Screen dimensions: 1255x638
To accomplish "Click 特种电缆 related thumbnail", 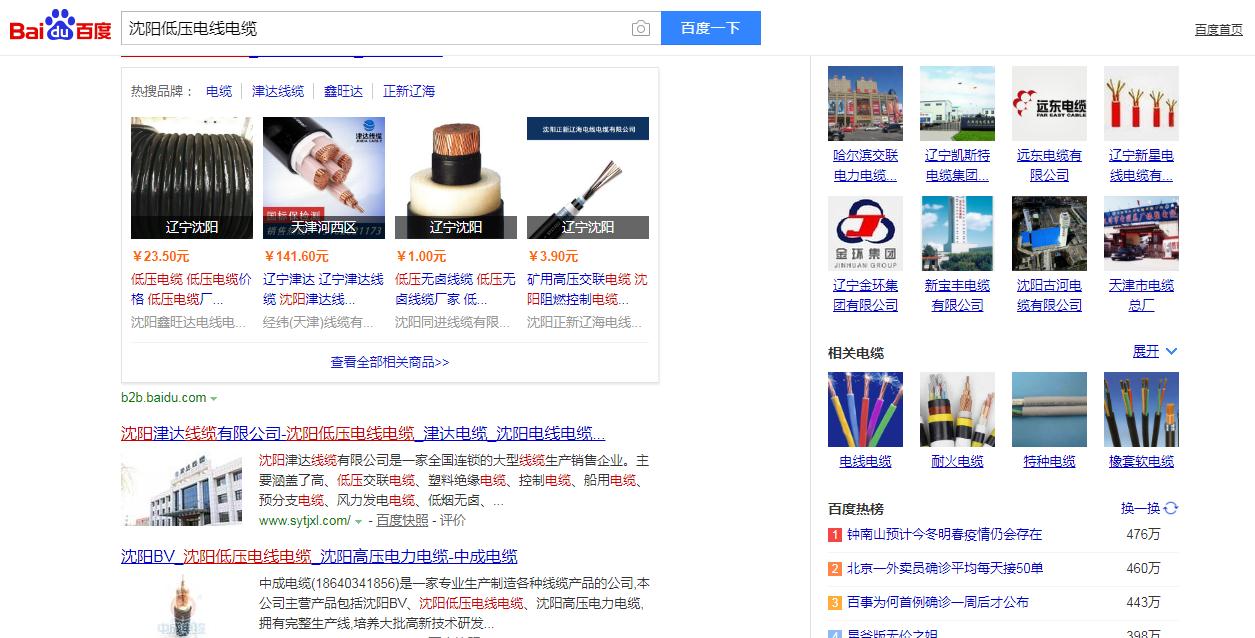I will tap(1050, 409).
